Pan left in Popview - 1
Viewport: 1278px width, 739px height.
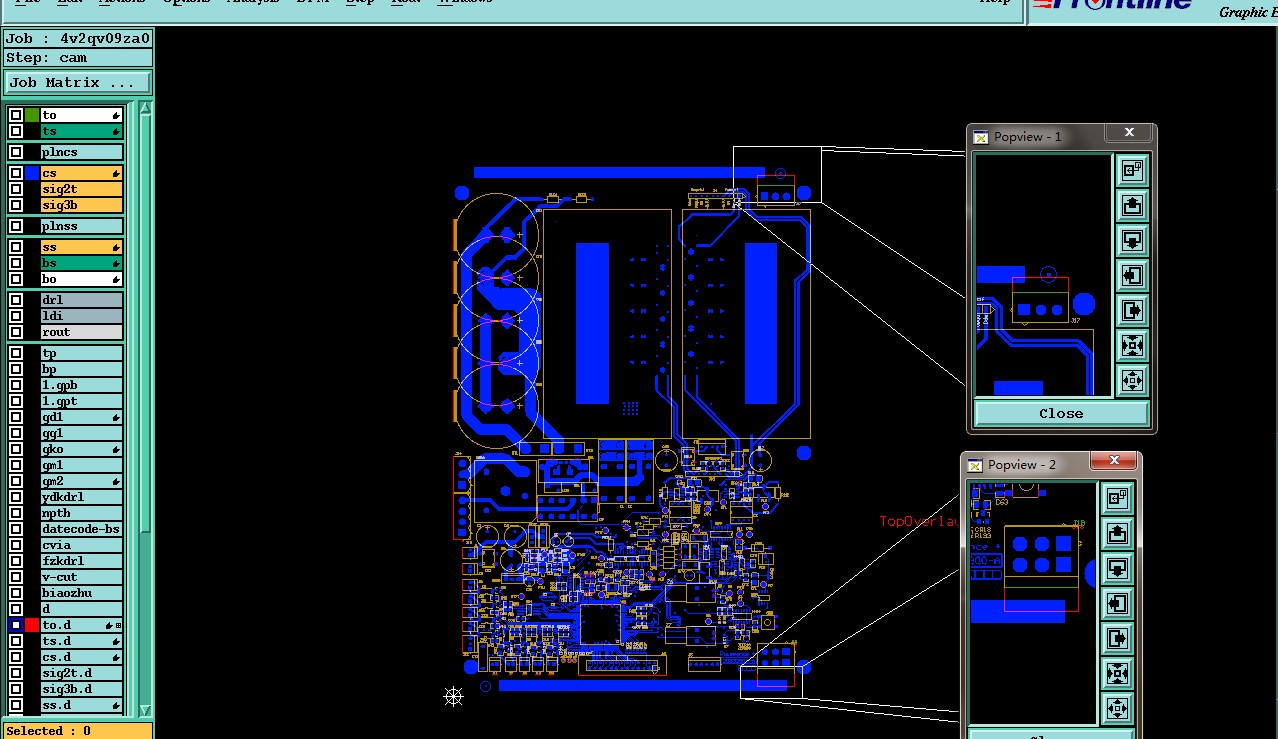tap(1132, 275)
